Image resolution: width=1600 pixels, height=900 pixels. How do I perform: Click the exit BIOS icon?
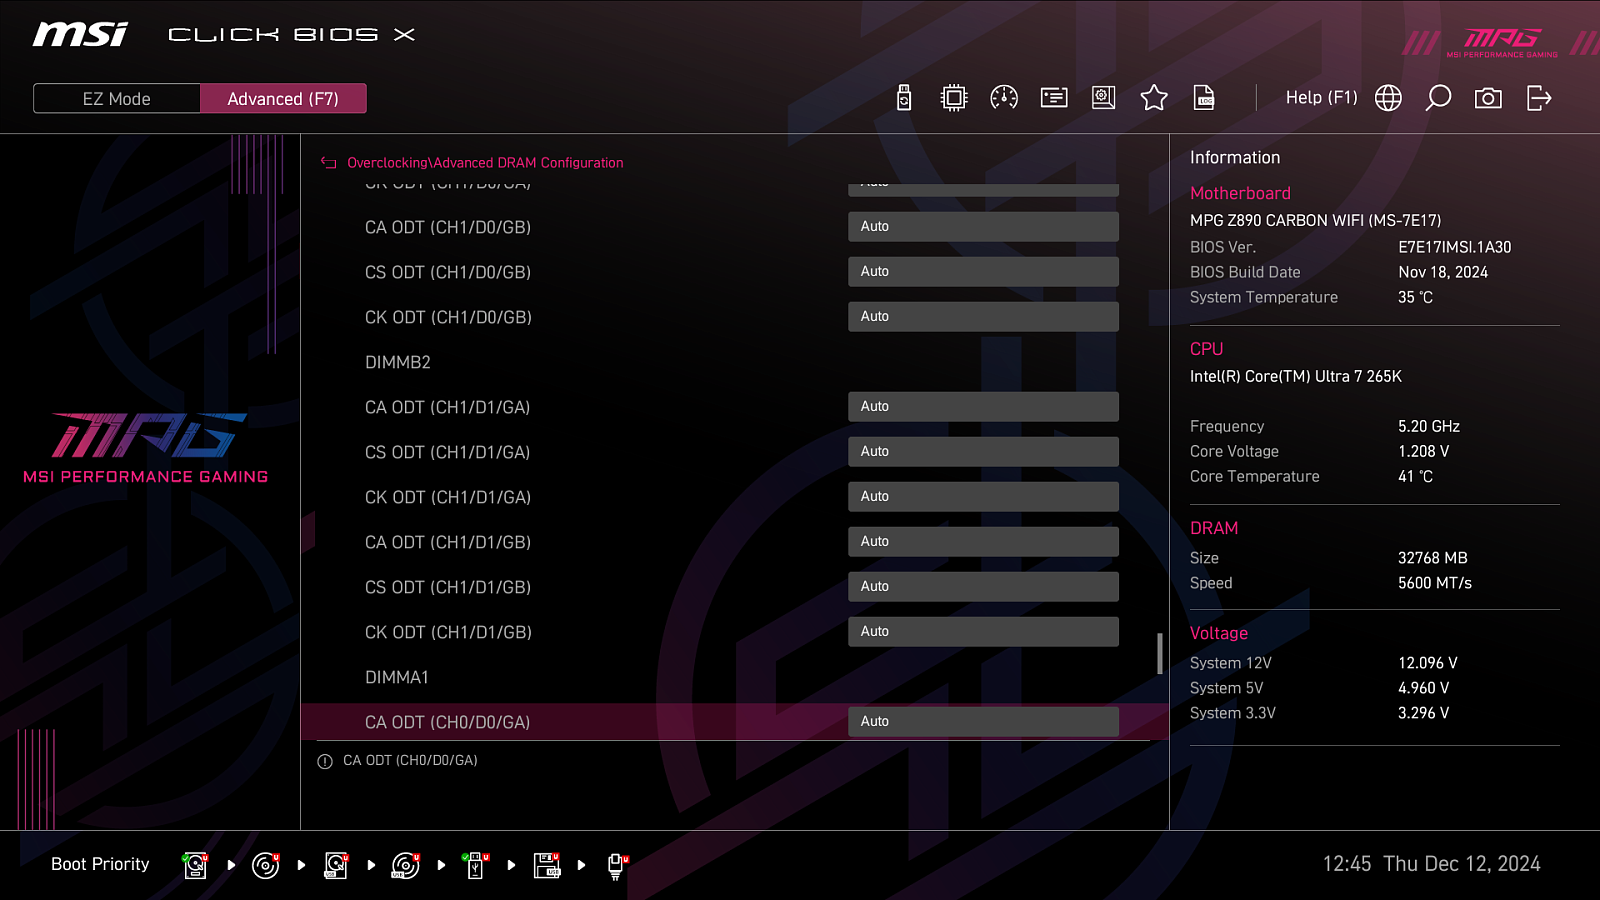tap(1539, 98)
